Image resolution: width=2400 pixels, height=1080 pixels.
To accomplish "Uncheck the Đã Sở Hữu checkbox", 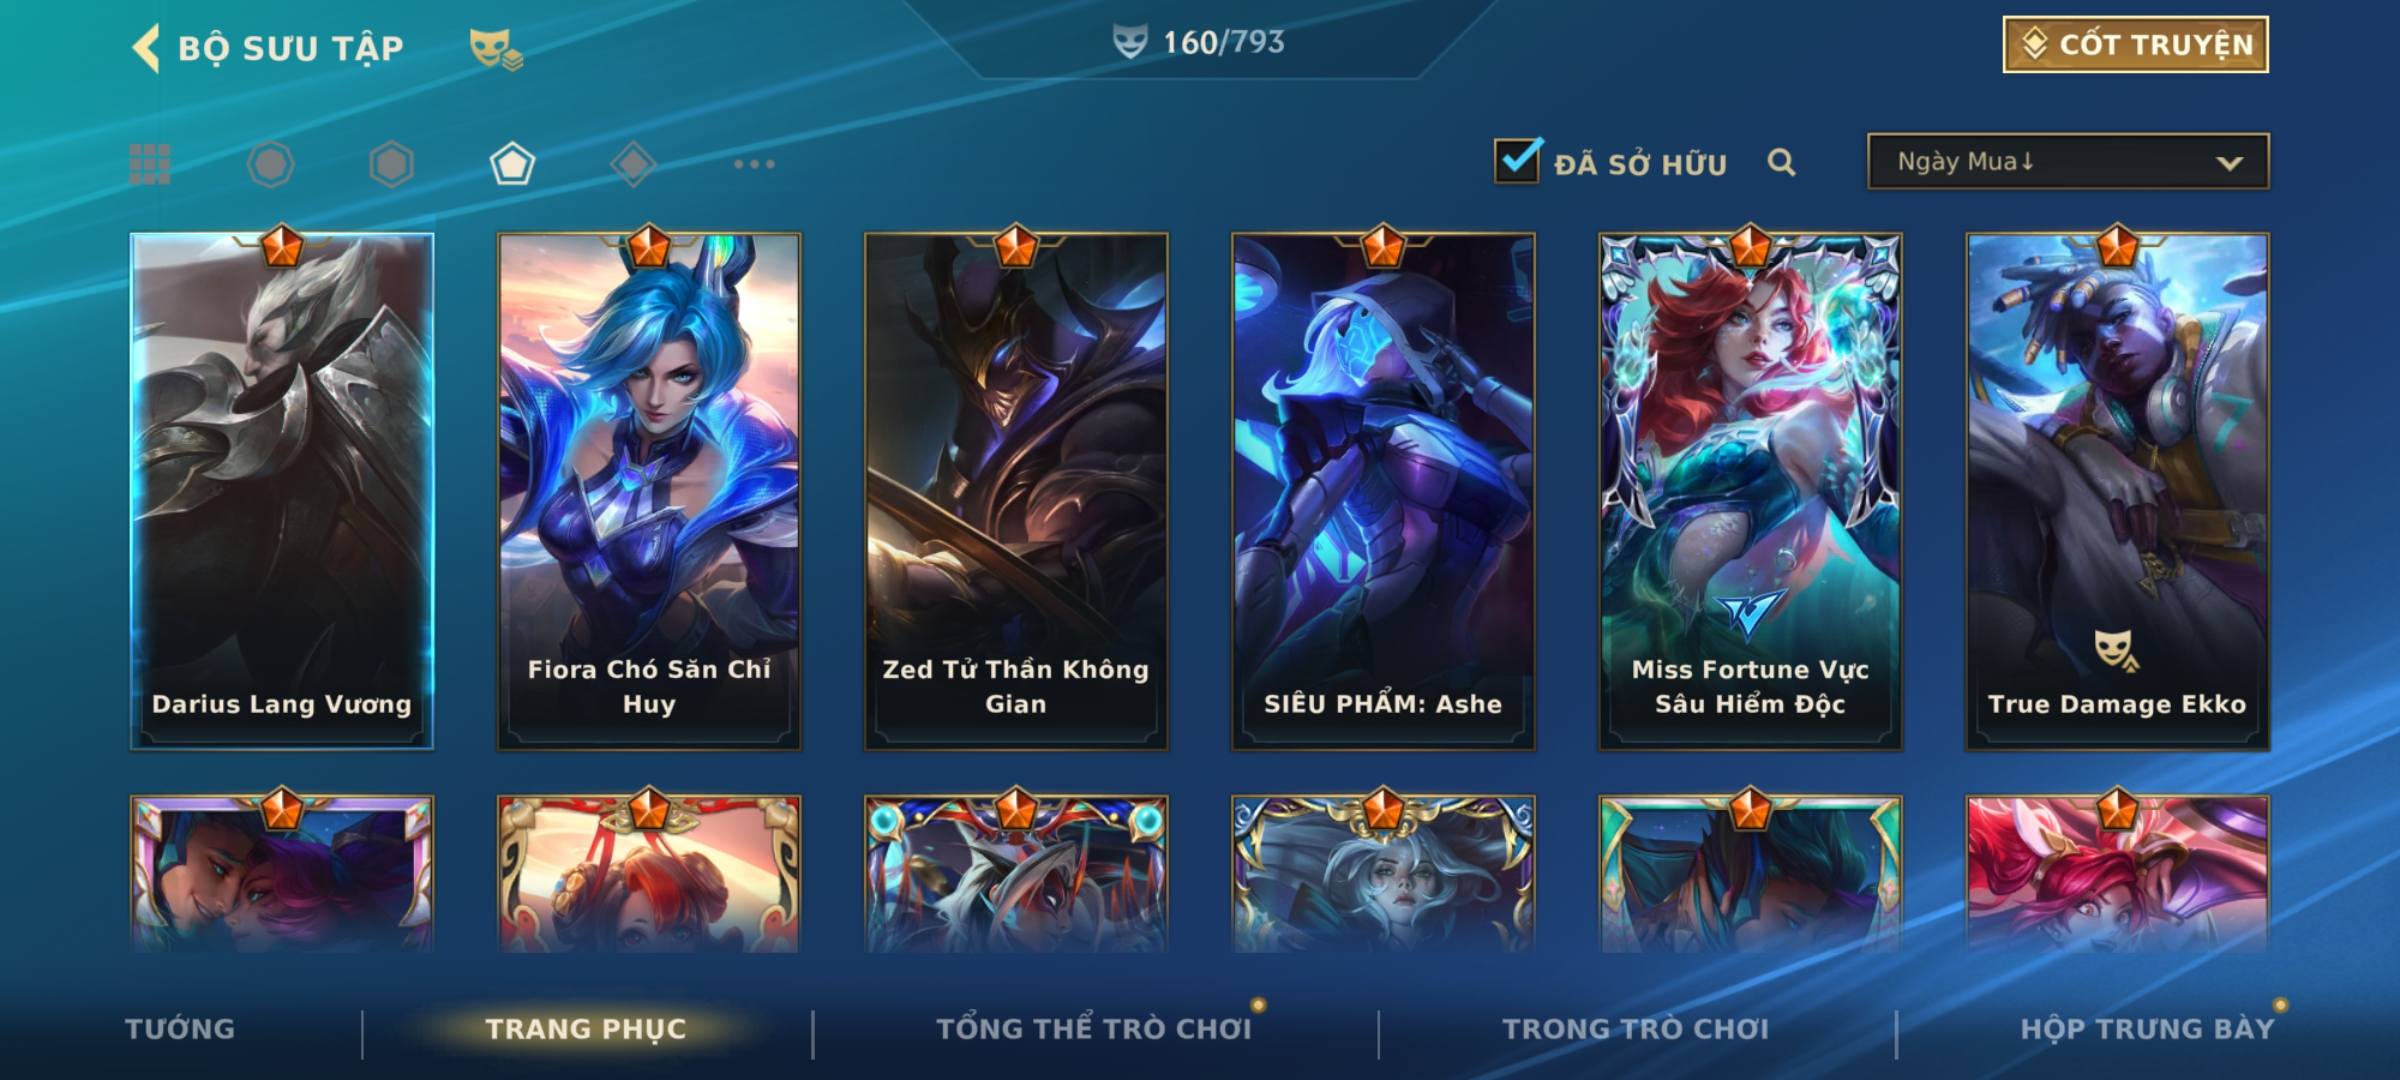I will [1517, 160].
